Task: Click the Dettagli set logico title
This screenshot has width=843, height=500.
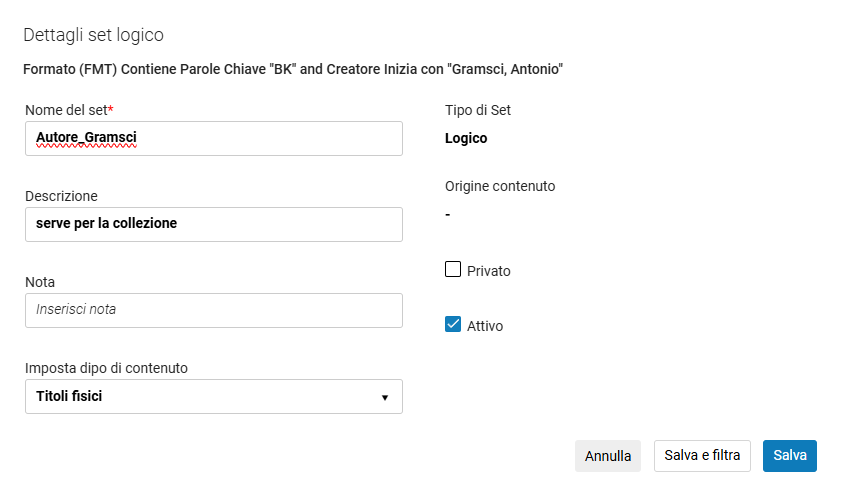Action: click(94, 35)
